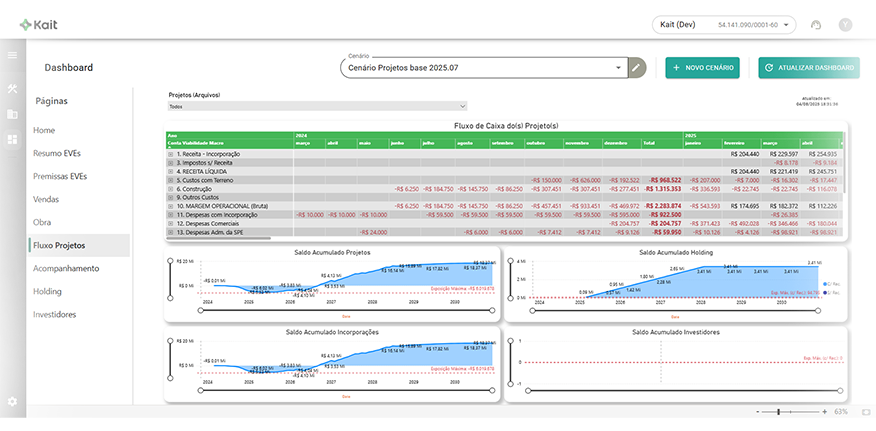Open the Projetos (Arquivos) Todos dropdown
This screenshot has height=431, width=876.
coord(317,106)
